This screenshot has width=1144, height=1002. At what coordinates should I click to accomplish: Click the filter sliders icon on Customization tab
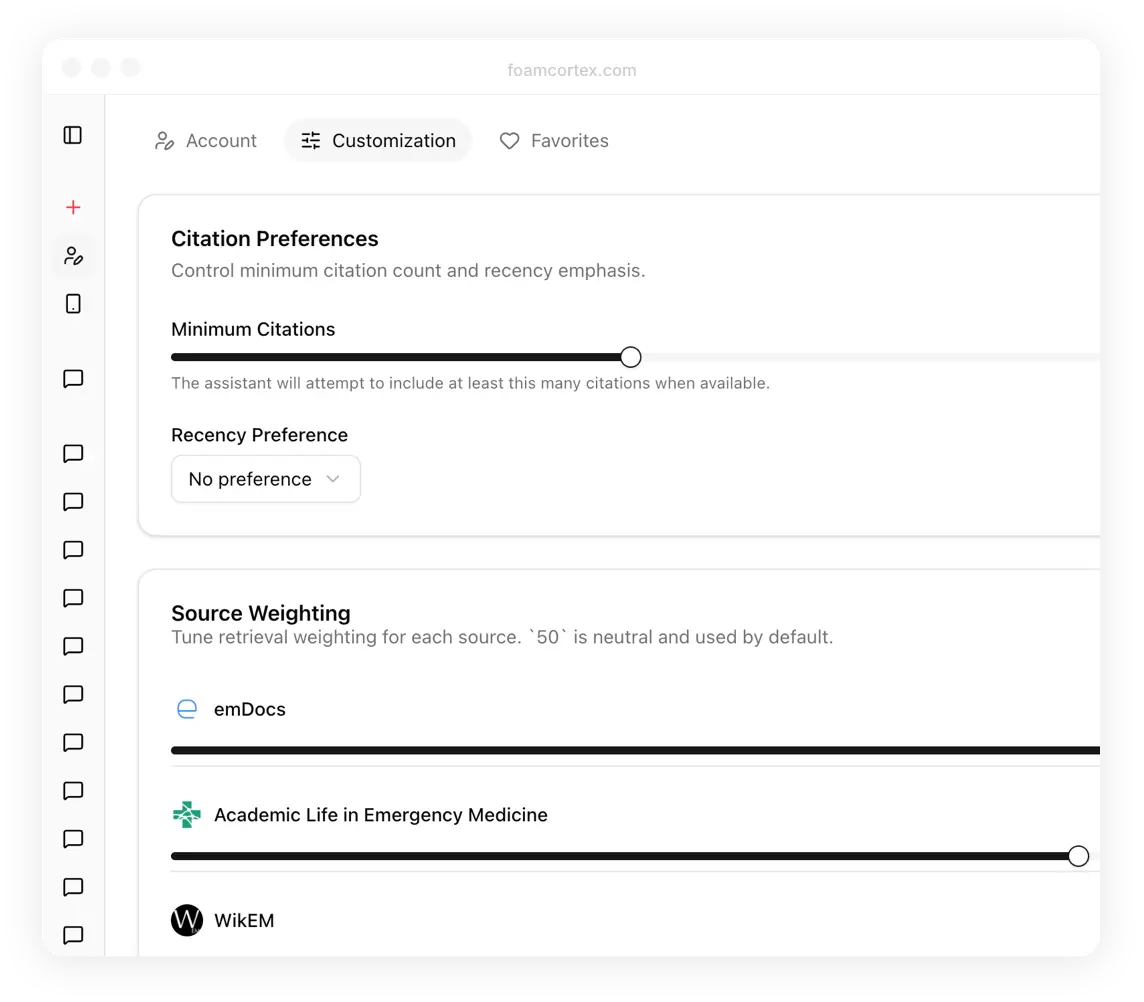coord(311,141)
